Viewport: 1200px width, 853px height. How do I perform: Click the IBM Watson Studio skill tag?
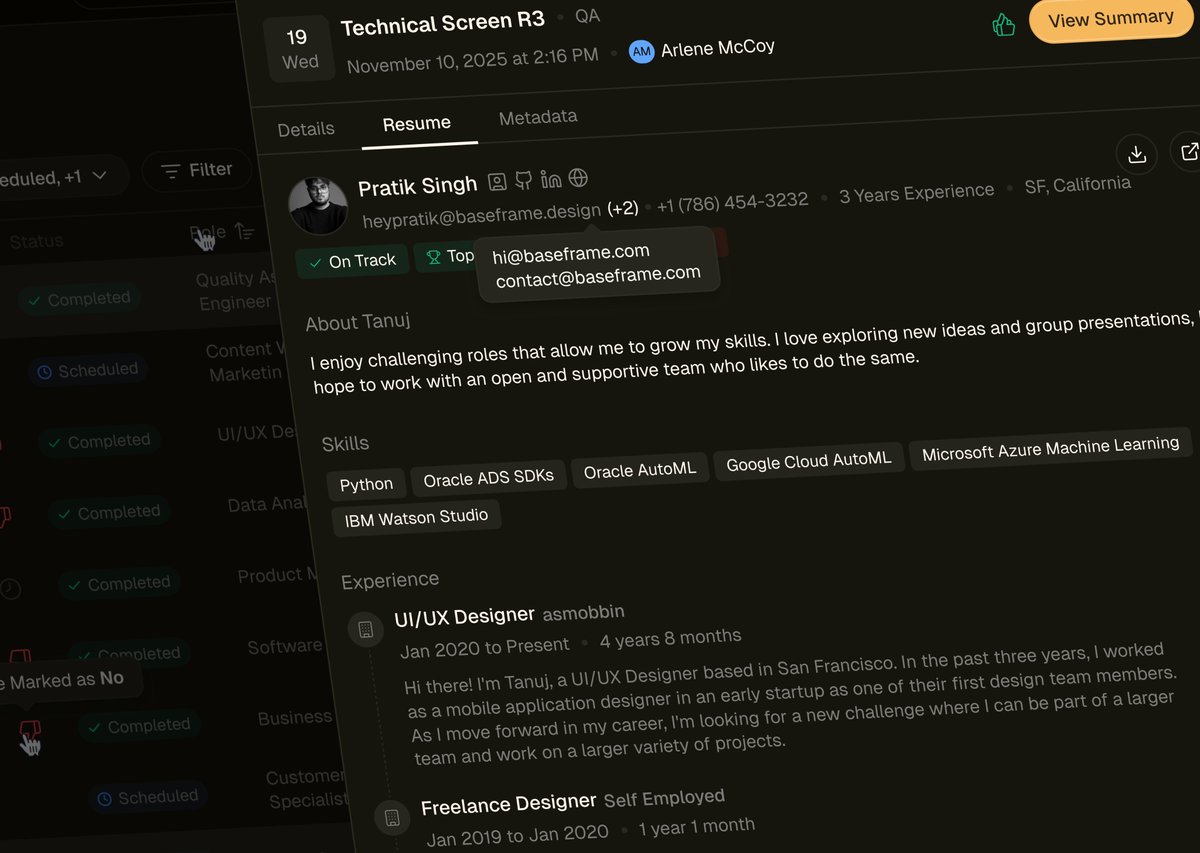tap(416, 517)
